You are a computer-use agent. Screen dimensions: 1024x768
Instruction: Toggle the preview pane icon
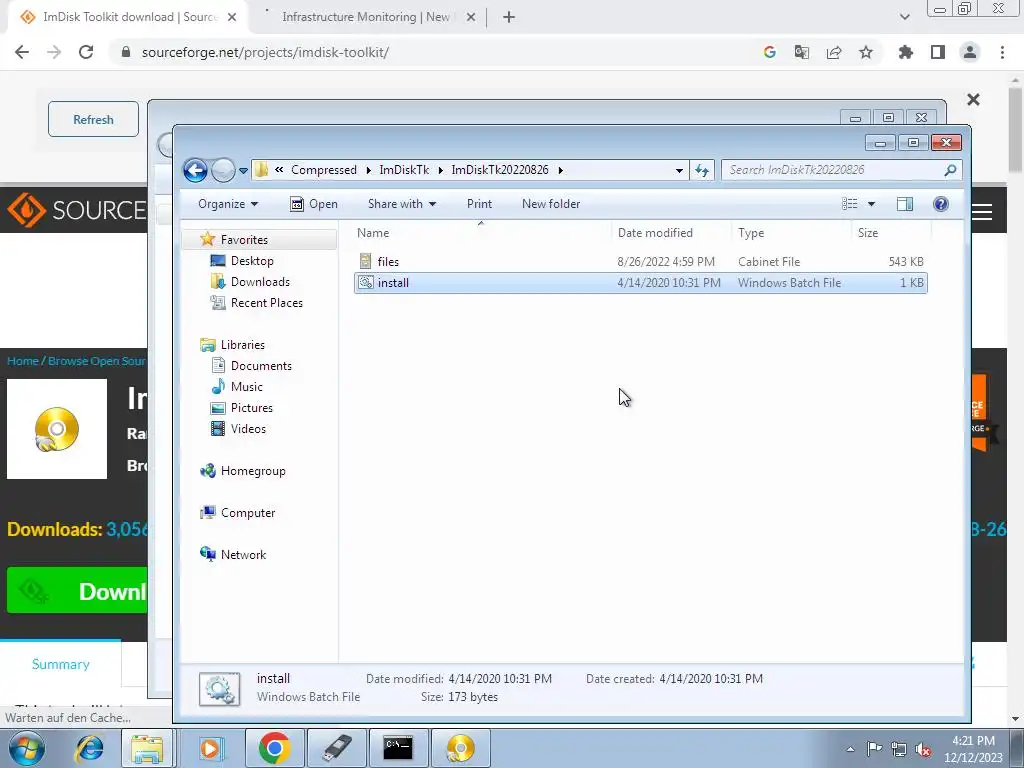click(x=904, y=204)
